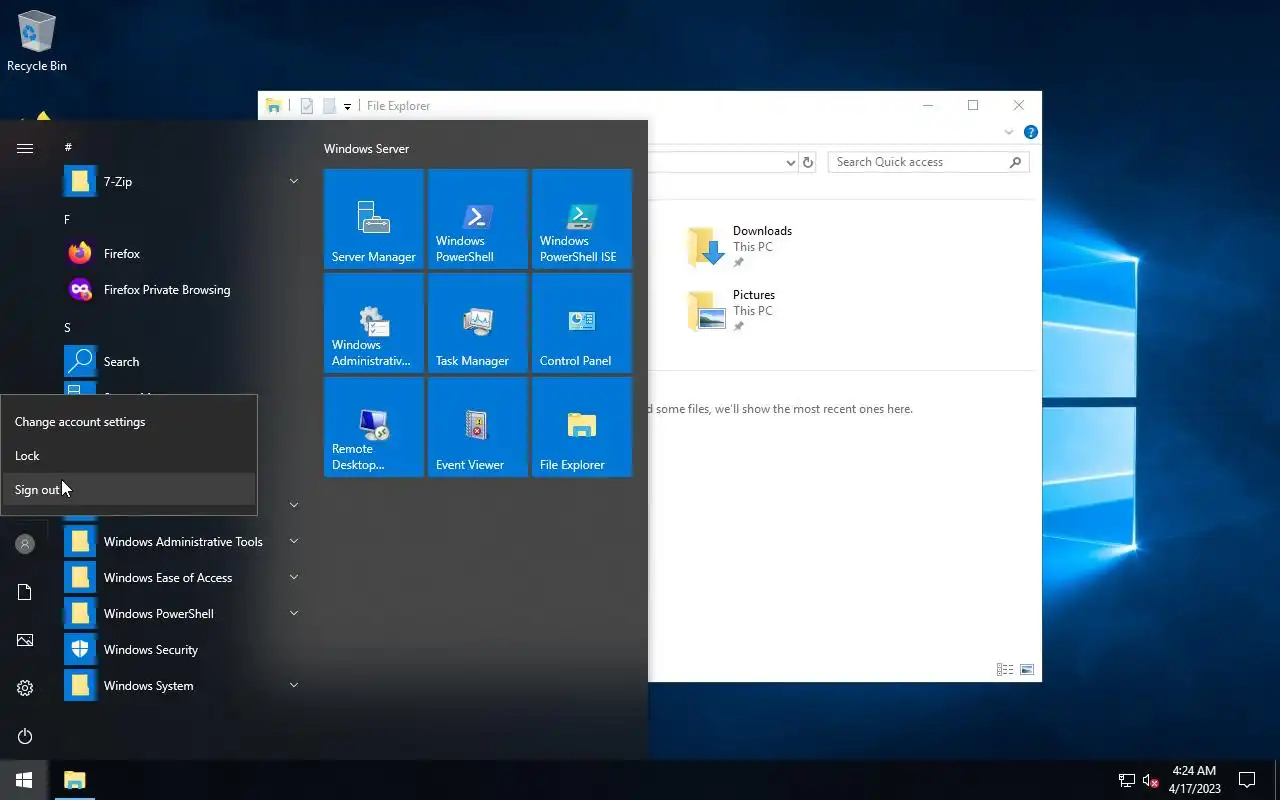Open Remote Desktop Connection tile
The image size is (1280, 800).
tap(374, 427)
